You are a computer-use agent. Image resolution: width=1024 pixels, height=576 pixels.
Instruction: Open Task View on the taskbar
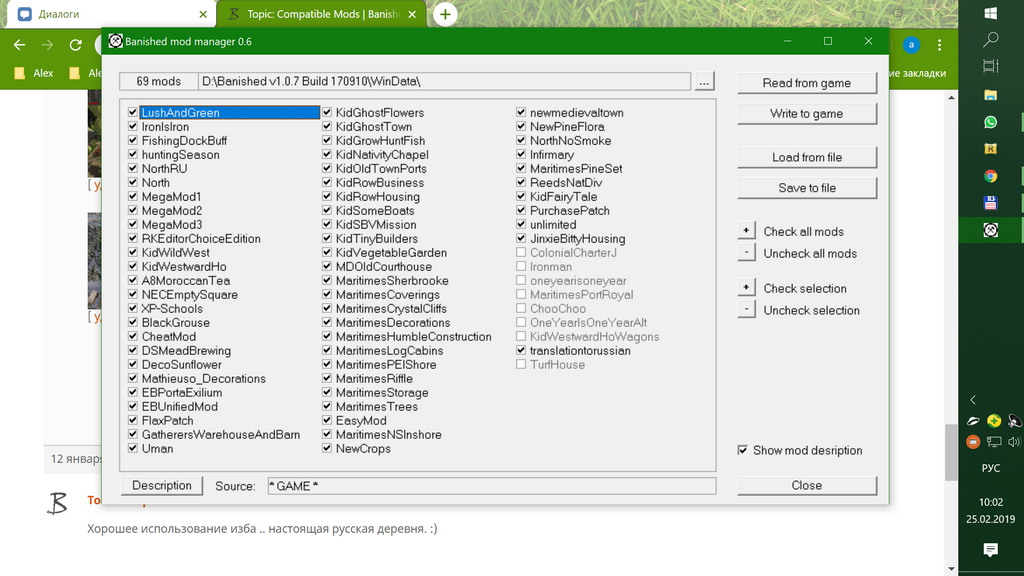point(991,67)
